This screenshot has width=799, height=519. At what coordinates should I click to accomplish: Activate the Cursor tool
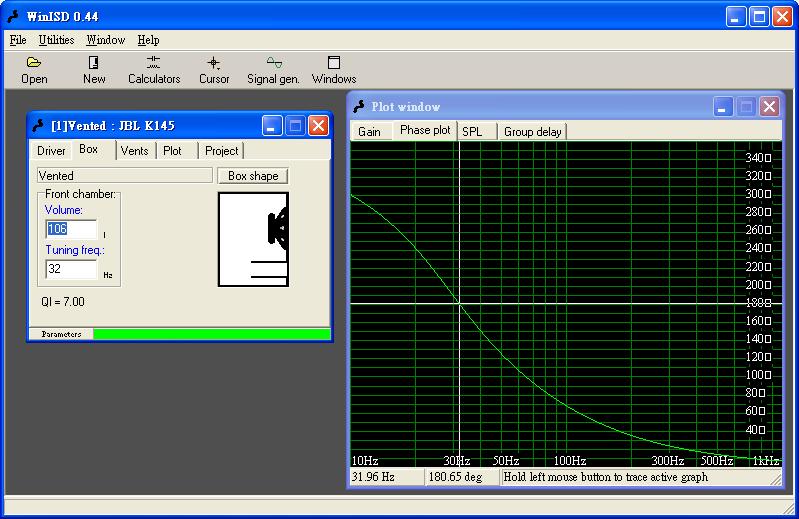click(x=214, y=69)
